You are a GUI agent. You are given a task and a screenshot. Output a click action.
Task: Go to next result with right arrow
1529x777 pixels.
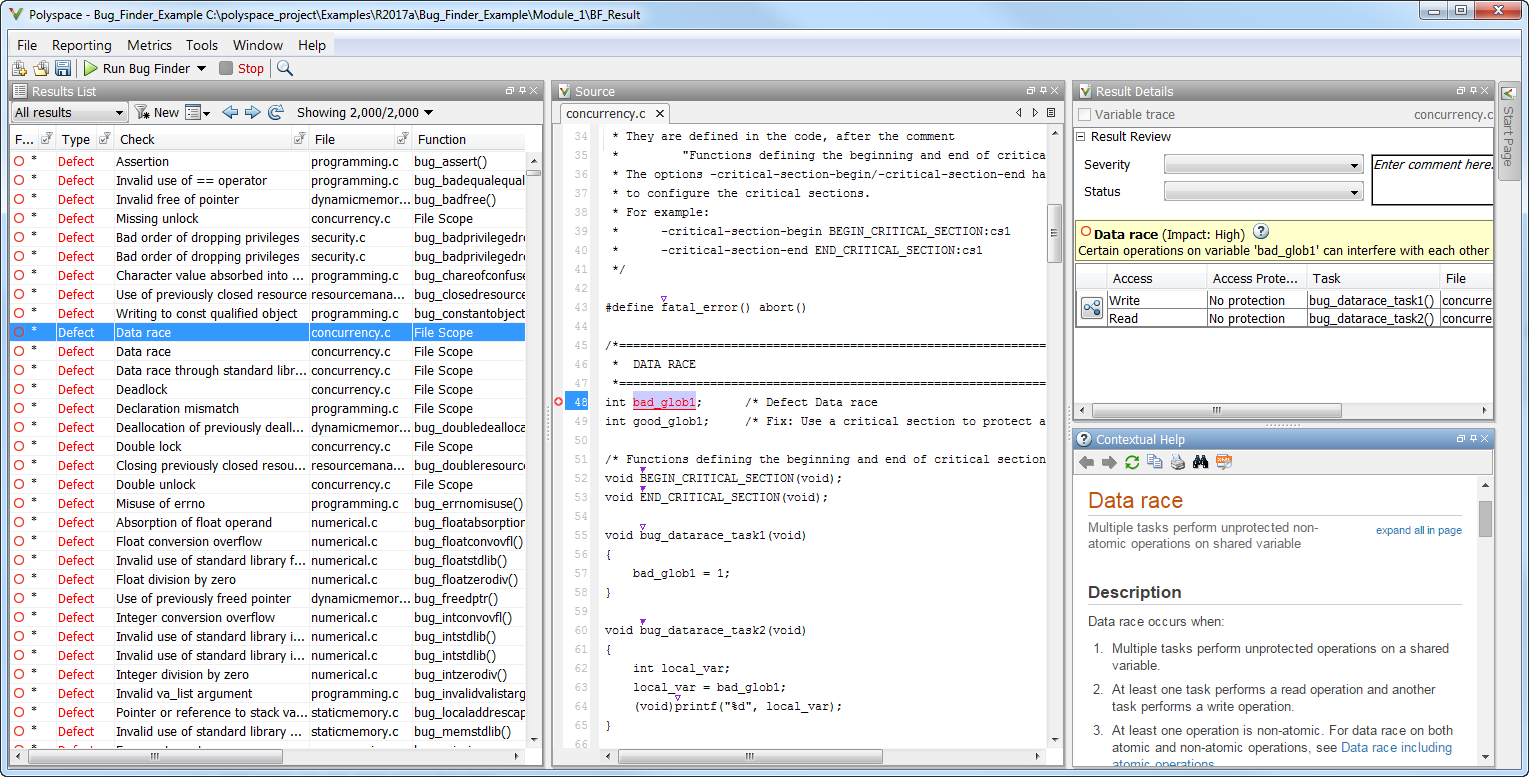pos(252,113)
